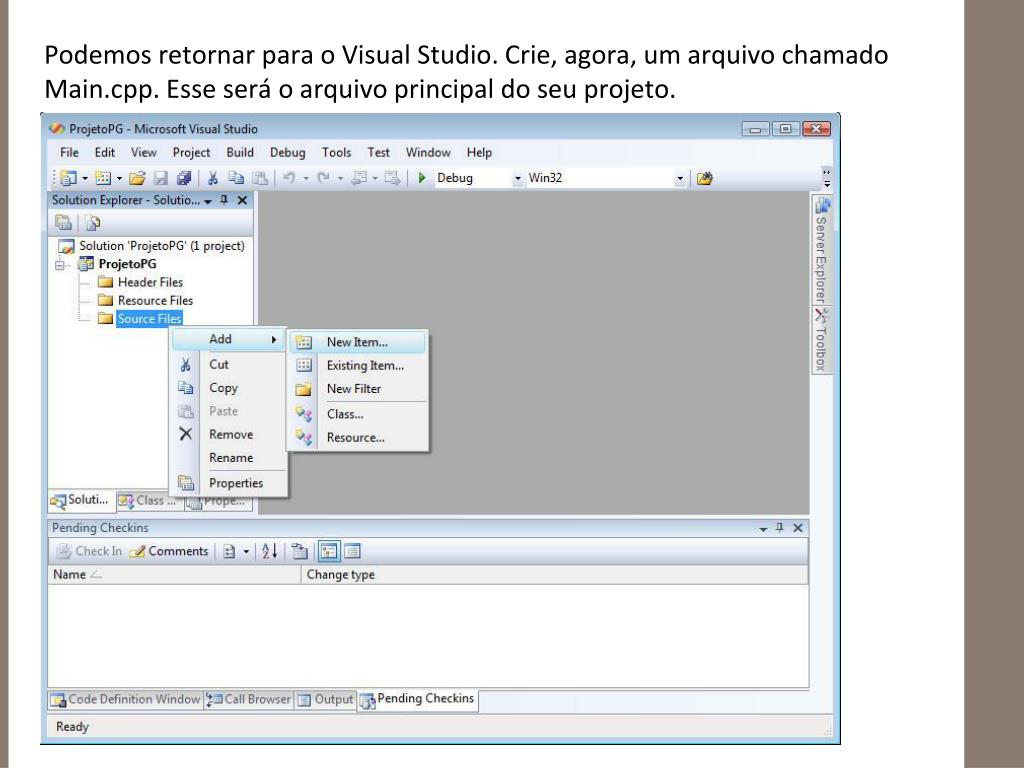1024x768 pixels.
Task: Close the Pending Checkins panel
Action: point(798,528)
